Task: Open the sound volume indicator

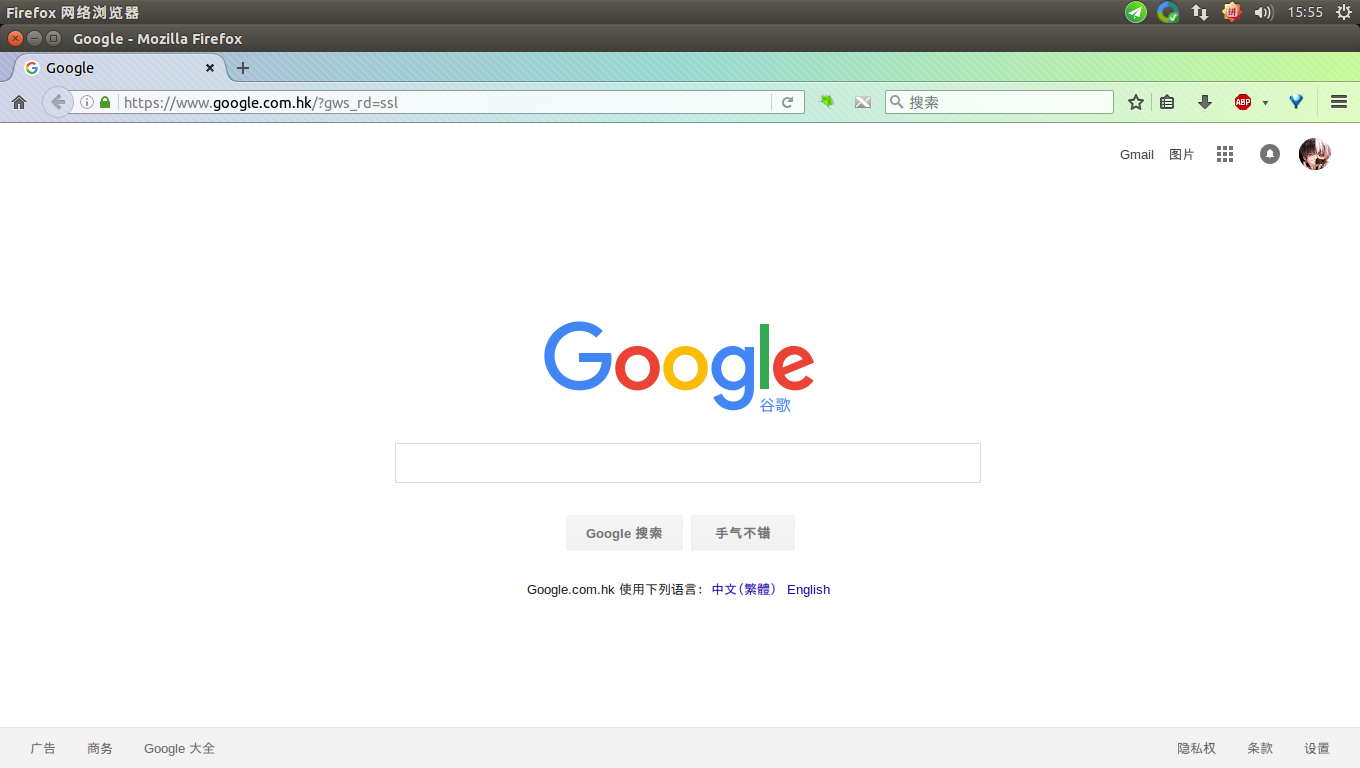Action: [1263, 12]
